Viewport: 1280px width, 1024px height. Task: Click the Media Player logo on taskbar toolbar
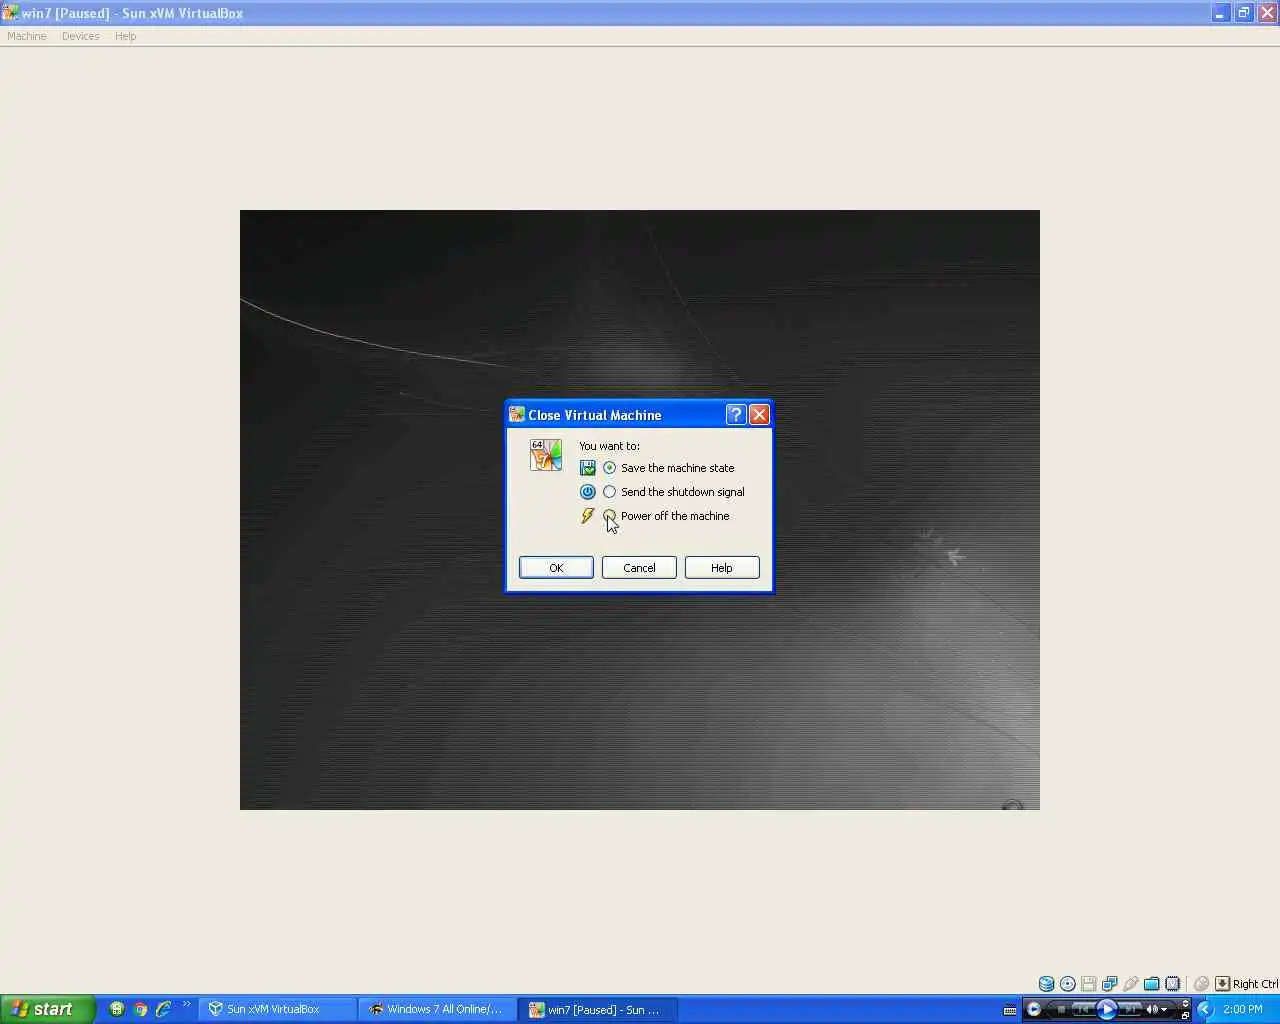point(1034,1009)
